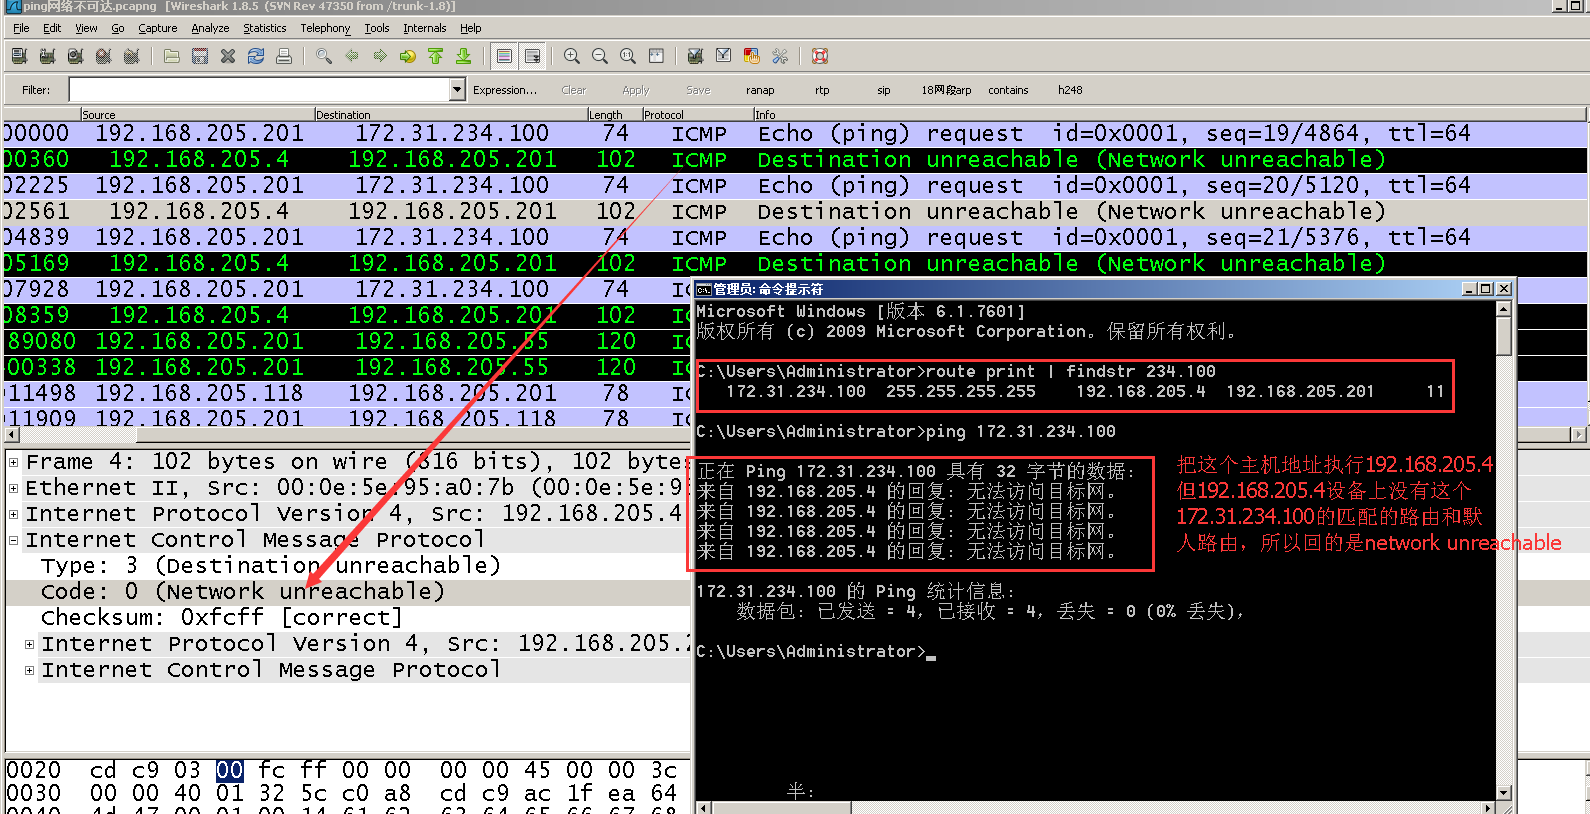Close this capture file X icon
Image resolution: width=1590 pixels, height=814 pixels.
coord(228,56)
